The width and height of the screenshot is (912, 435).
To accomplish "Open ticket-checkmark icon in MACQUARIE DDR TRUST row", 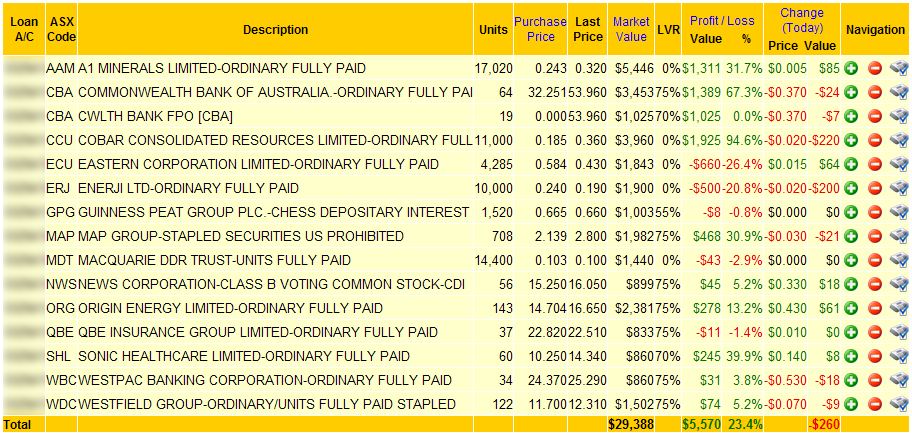I will pos(899,260).
